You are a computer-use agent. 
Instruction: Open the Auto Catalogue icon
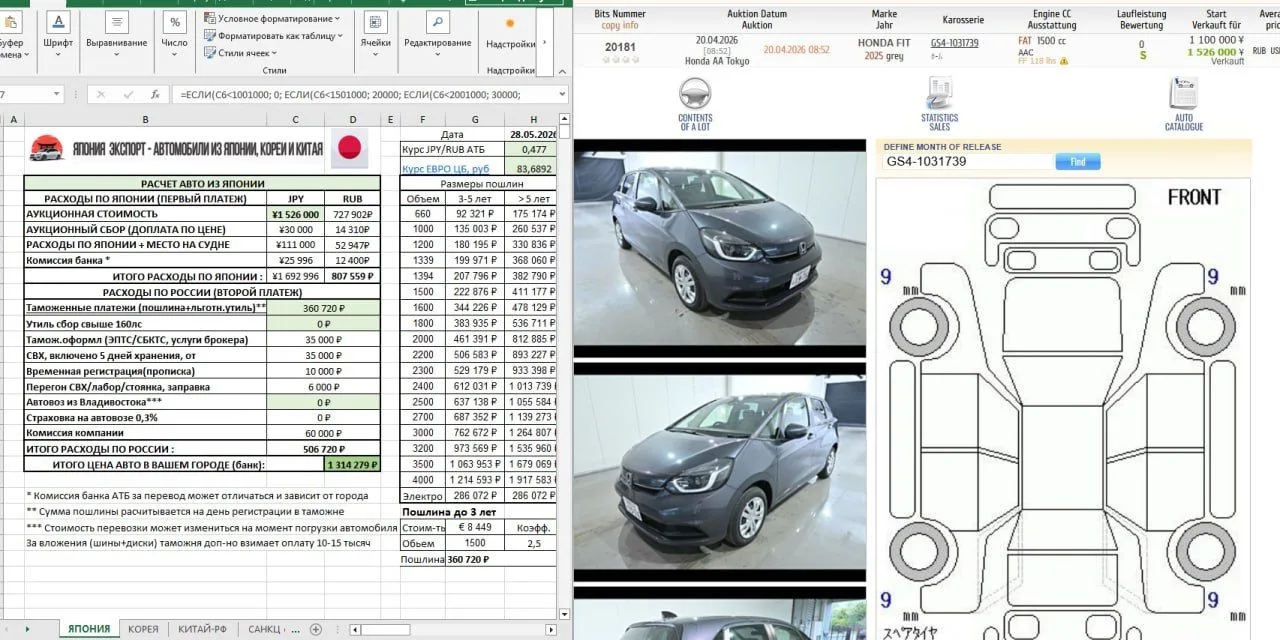tap(1184, 95)
